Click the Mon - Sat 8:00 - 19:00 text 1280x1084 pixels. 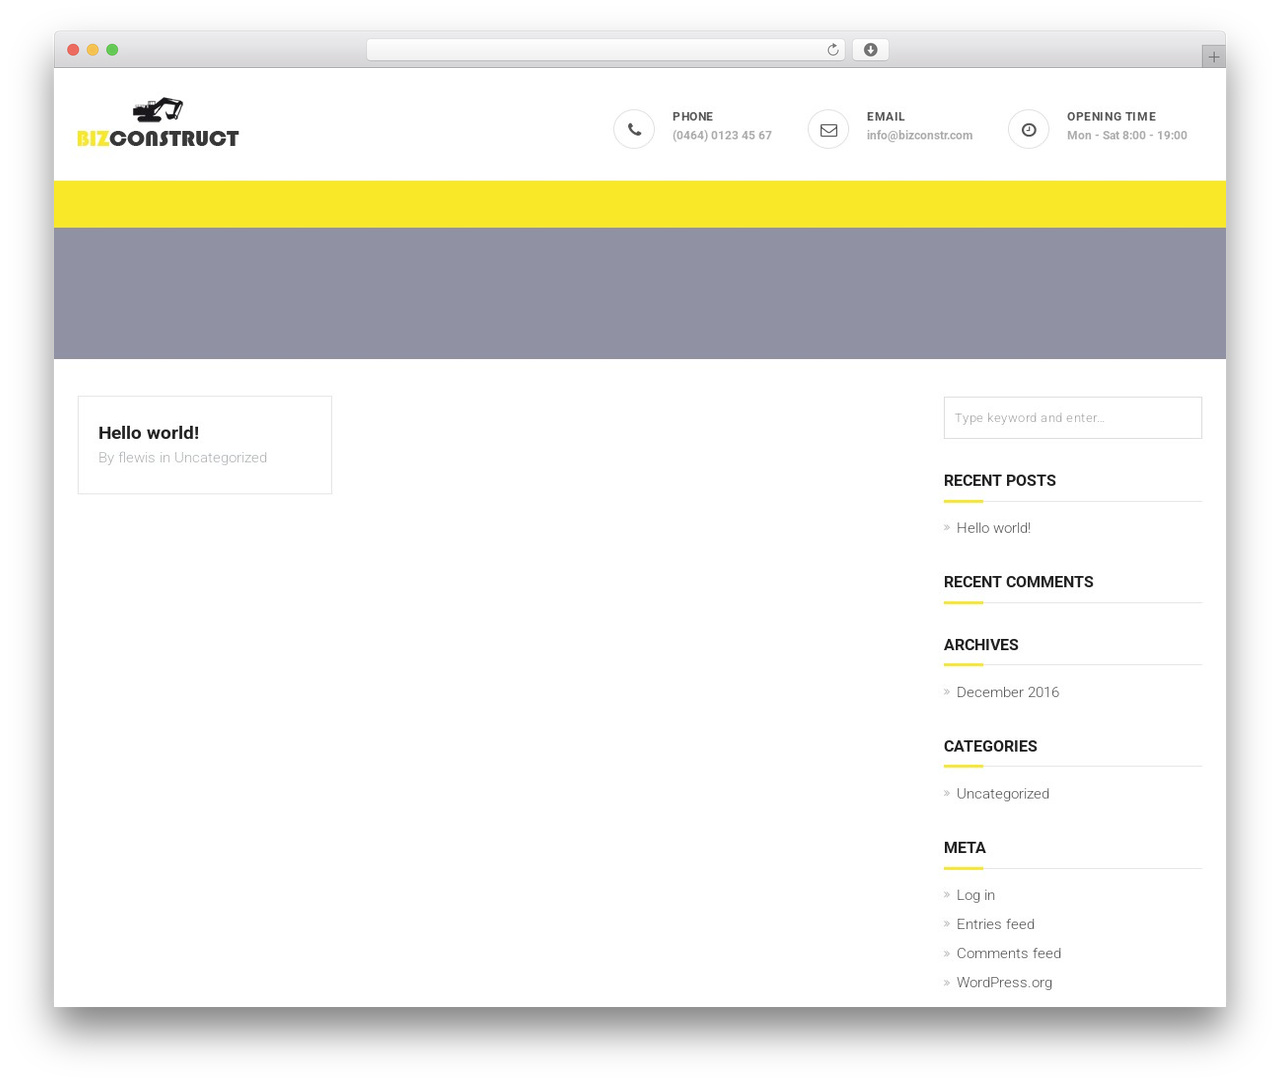tap(1127, 136)
